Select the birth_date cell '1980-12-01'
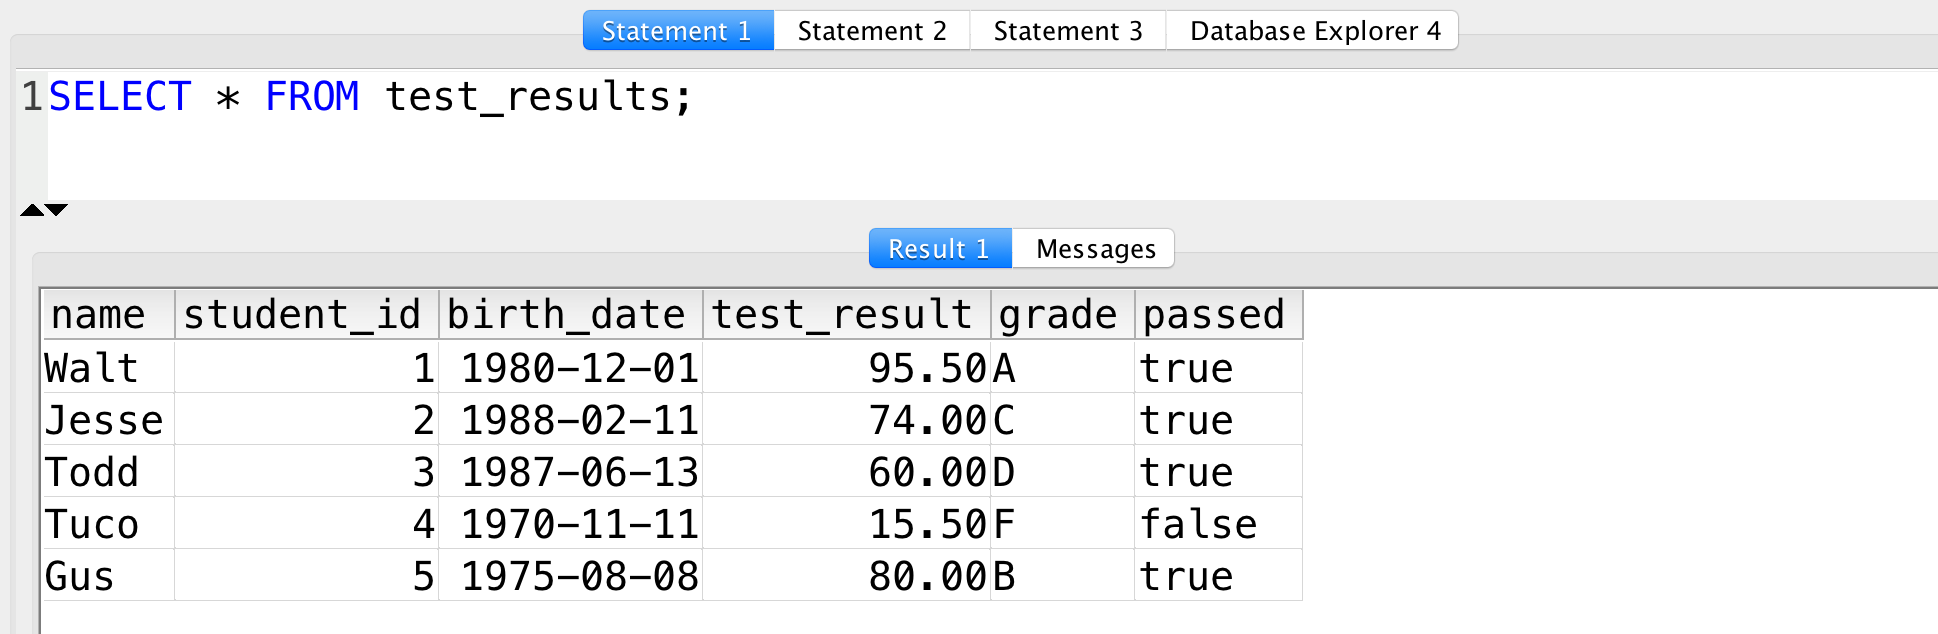The image size is (1938, 634). tap(571, 367)
